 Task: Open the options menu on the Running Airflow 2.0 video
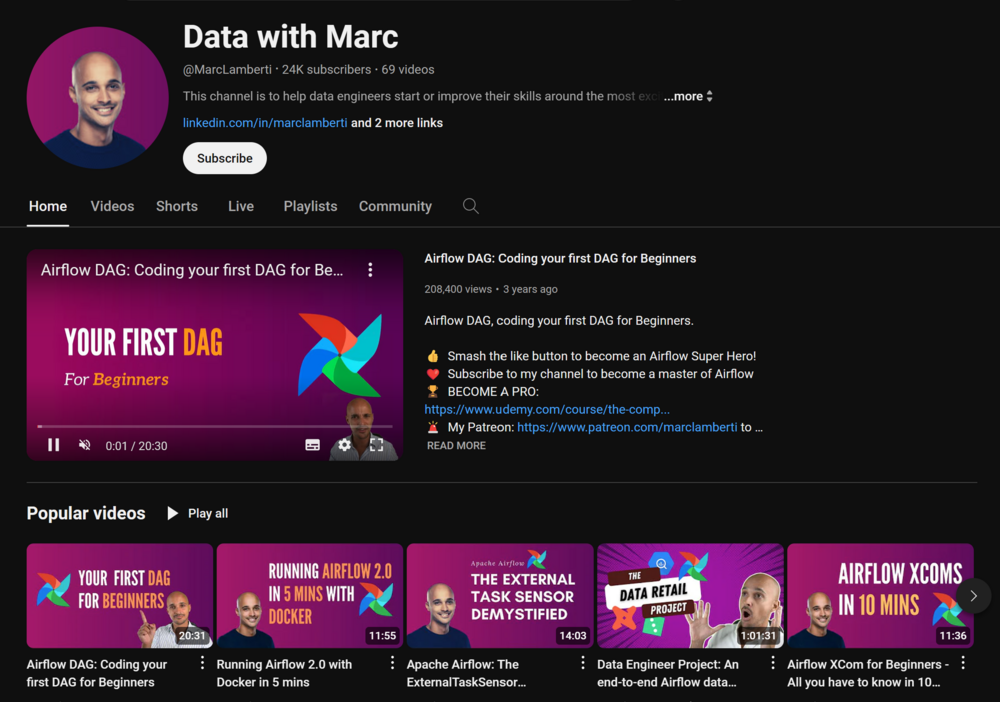[x=391, y=662]
